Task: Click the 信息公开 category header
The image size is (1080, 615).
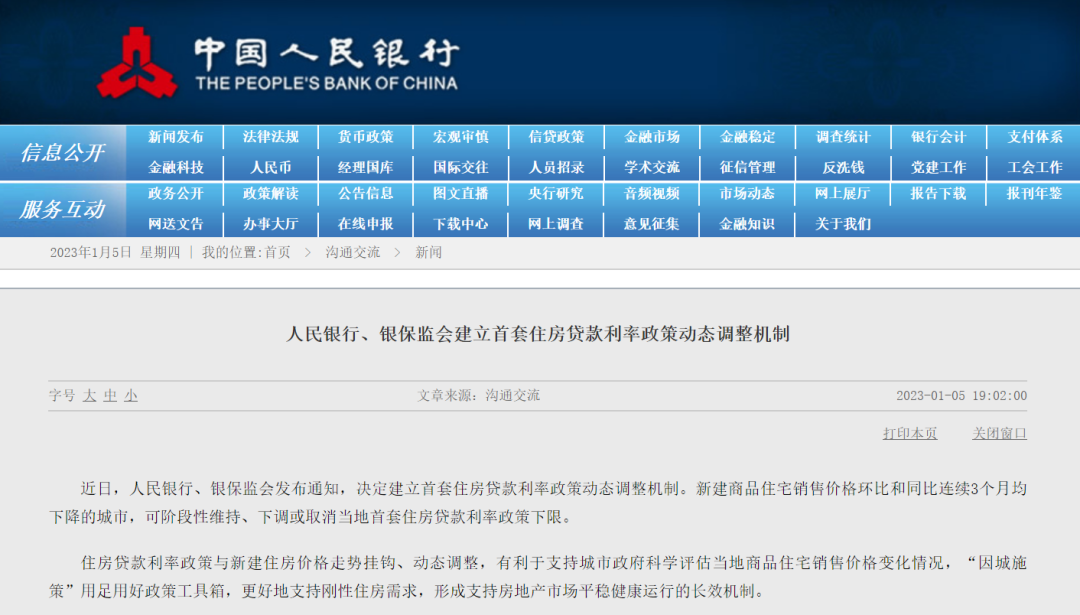Action: [x=63, y=153]
